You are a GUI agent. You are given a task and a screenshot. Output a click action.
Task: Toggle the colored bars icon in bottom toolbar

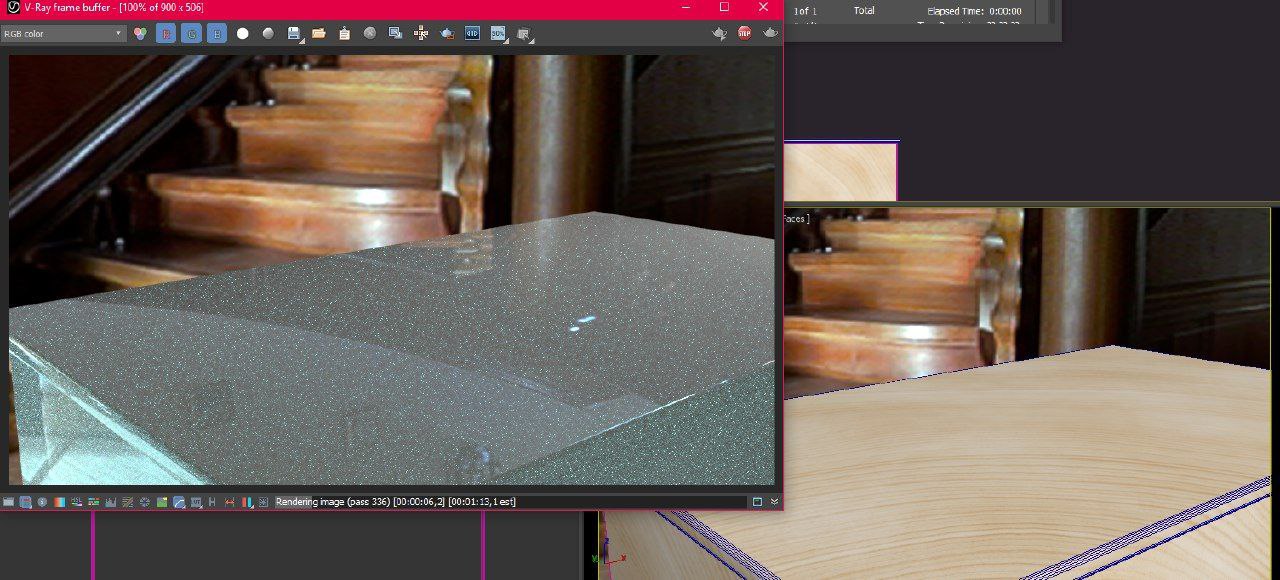[x=247, y=502]
